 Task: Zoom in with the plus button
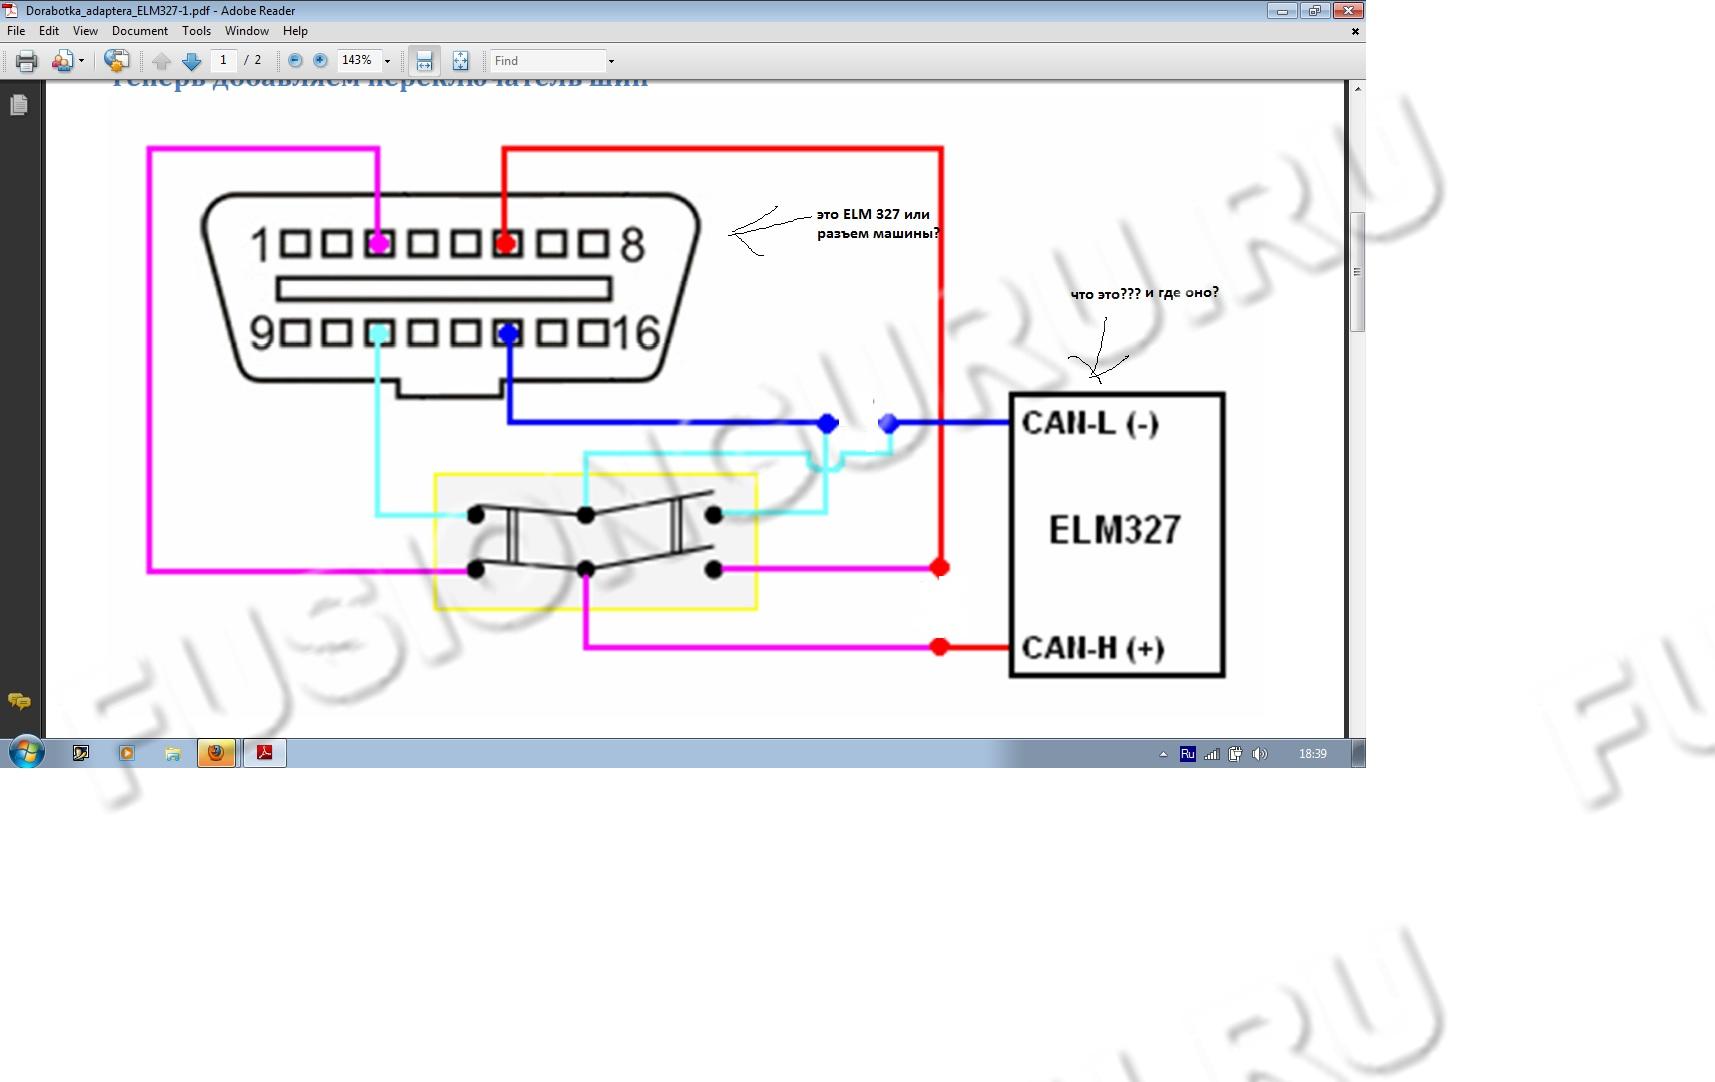320,61
